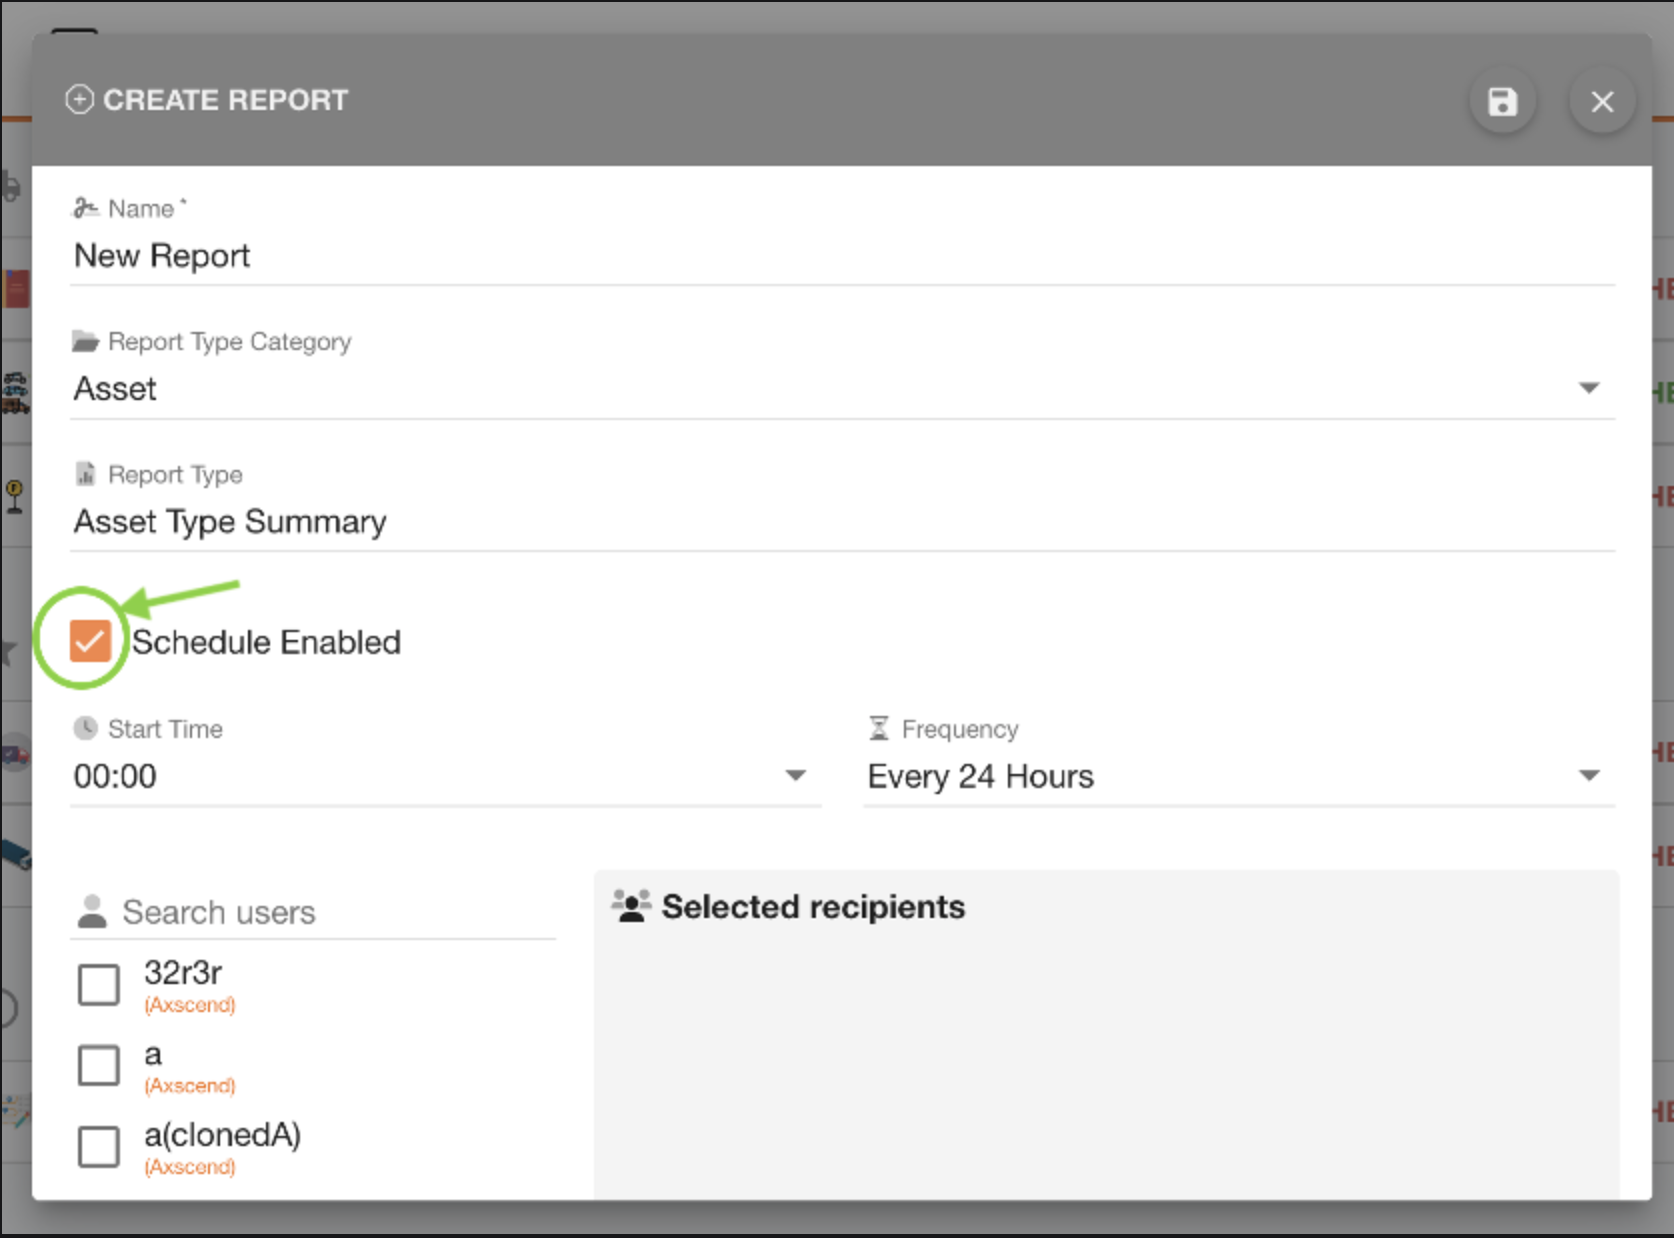
Task: Close the Create Report dialog
Action: coord(1601,100)
